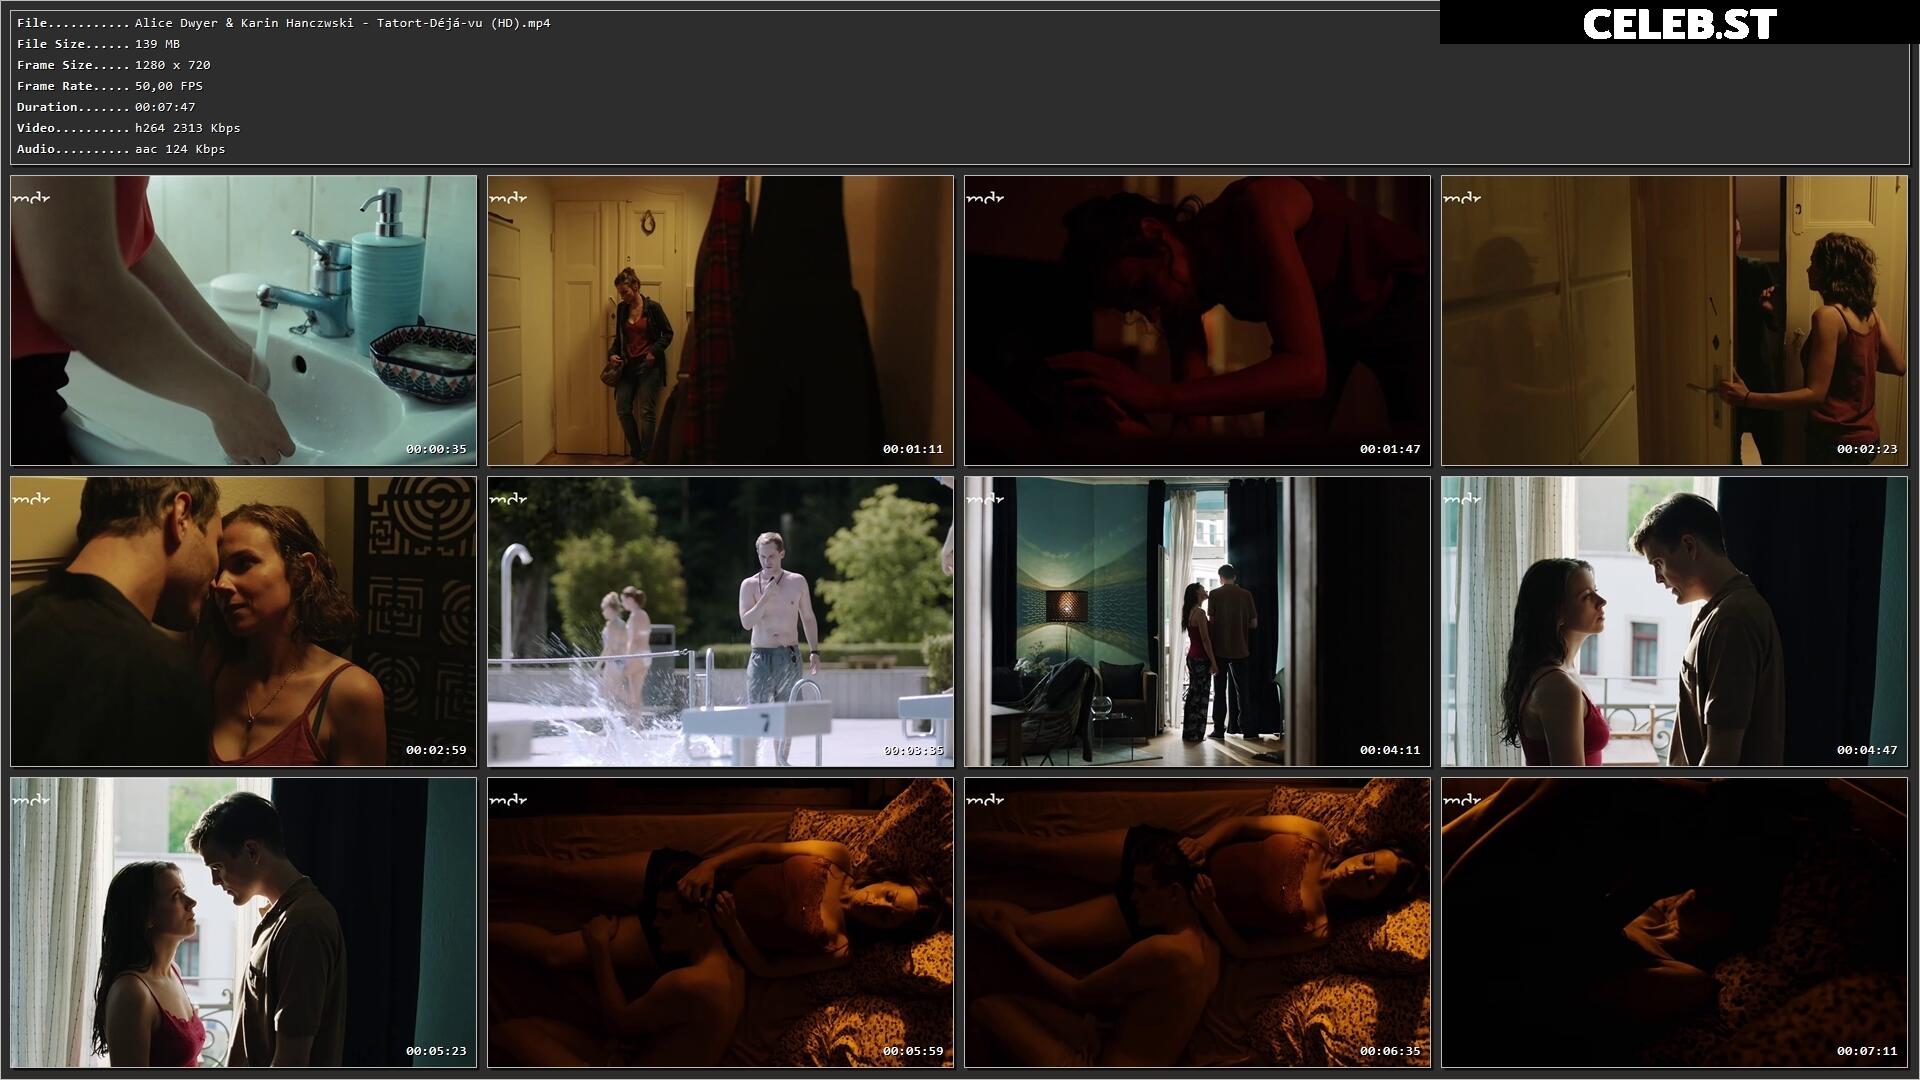Select the frame at 00:06:35

[1197, 922]
